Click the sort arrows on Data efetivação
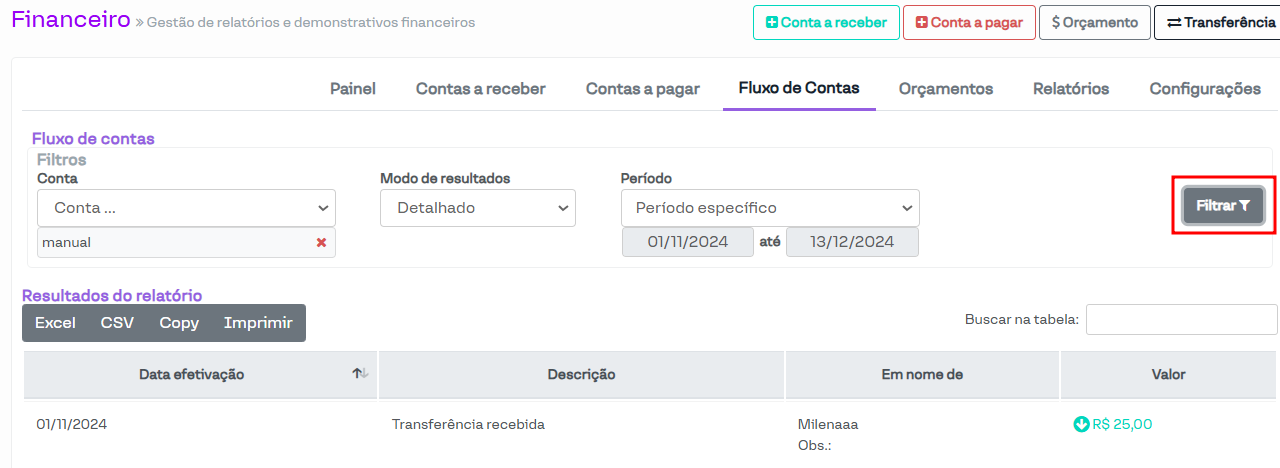The width and height of the screenshot is (1280, 468). click(360, 374)
